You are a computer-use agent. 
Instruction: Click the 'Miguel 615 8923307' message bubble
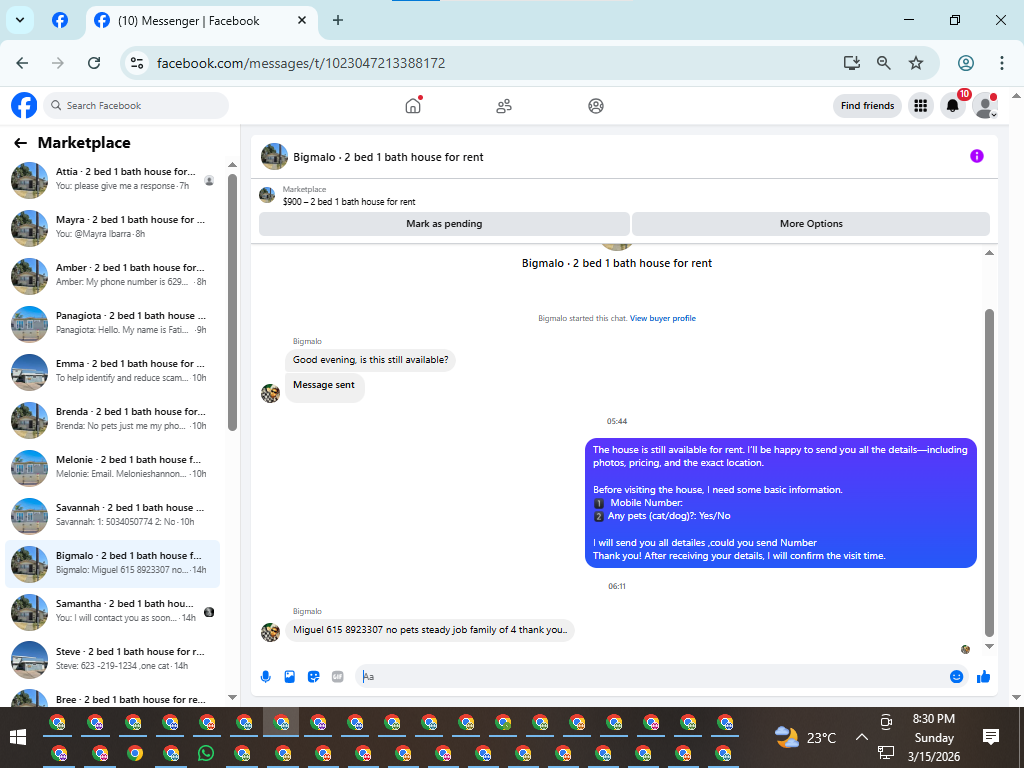pos(430,630)
